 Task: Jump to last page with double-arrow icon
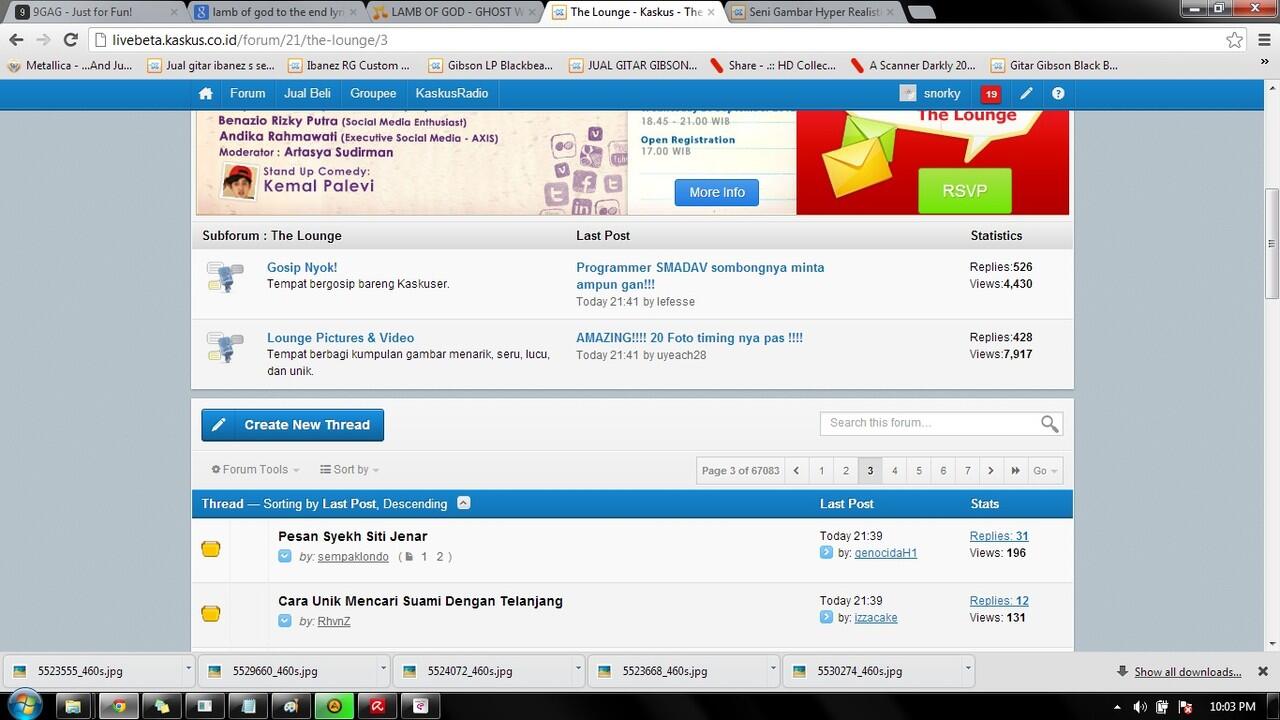click(1015, 471)
